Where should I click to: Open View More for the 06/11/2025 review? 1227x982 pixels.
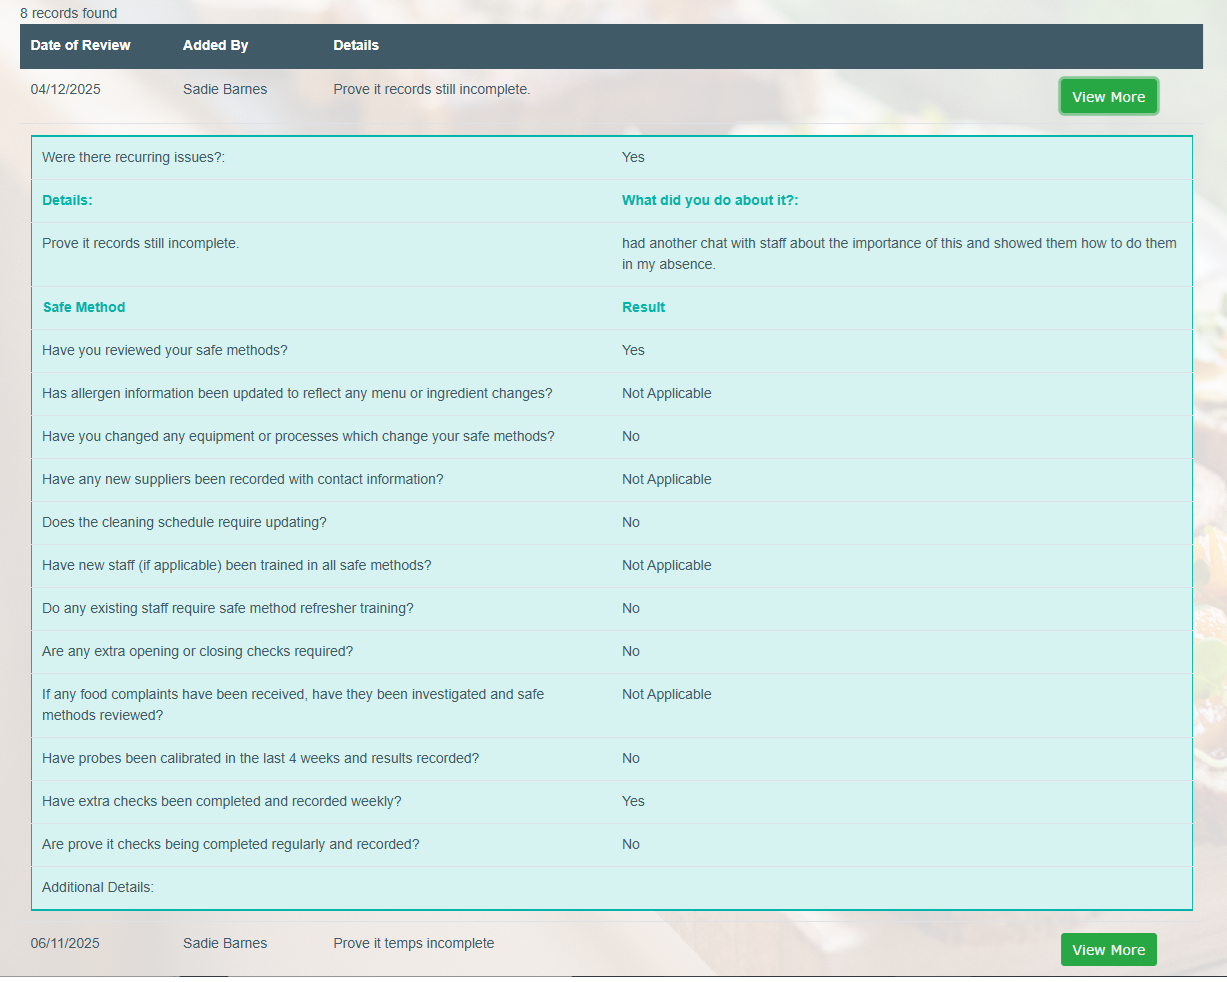point(1108,950)
